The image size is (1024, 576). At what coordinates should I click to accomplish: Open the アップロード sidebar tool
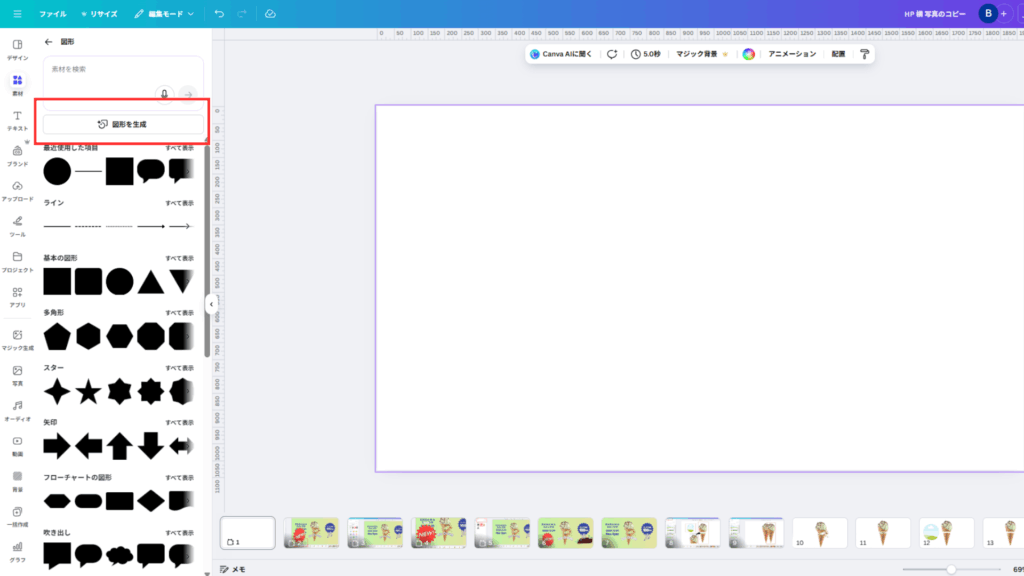tap(17, 190)
